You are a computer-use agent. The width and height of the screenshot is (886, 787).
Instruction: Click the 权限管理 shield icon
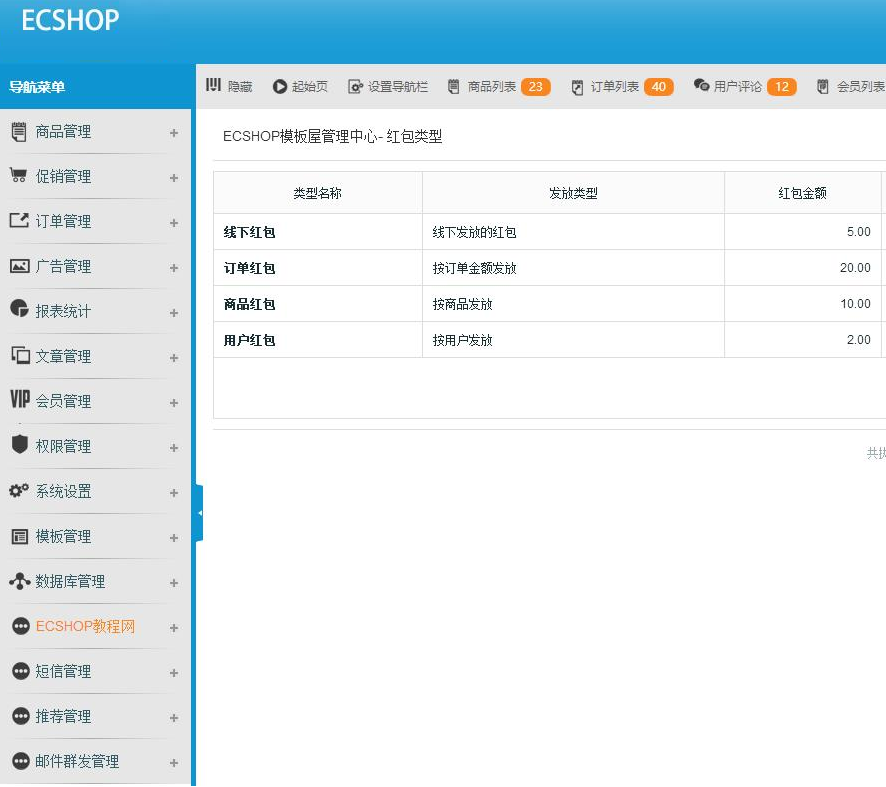pyautogui.click(x=20, y=444)
